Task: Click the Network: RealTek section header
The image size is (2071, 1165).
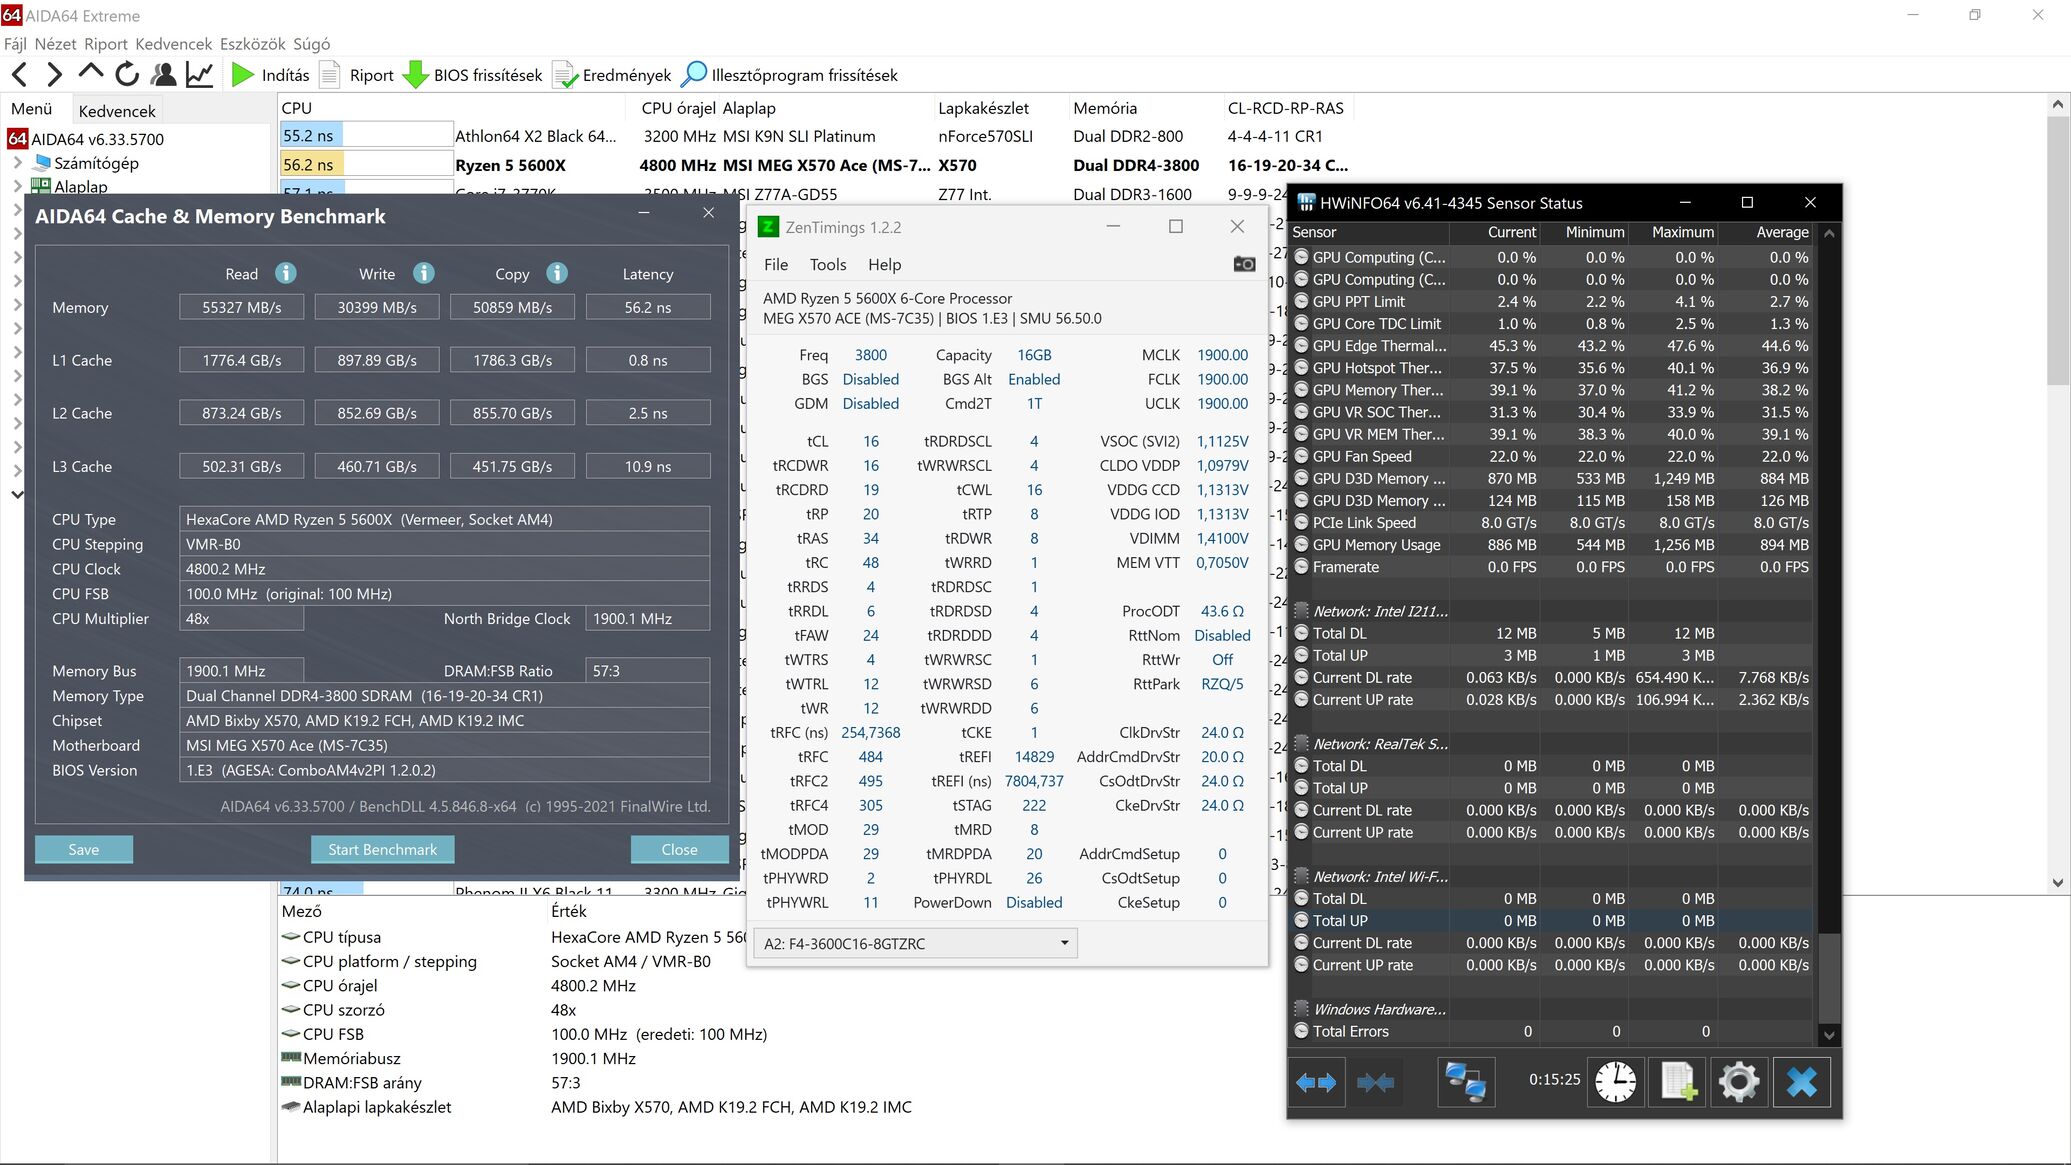Action: pyautogui.click(x=1380, y=744)
